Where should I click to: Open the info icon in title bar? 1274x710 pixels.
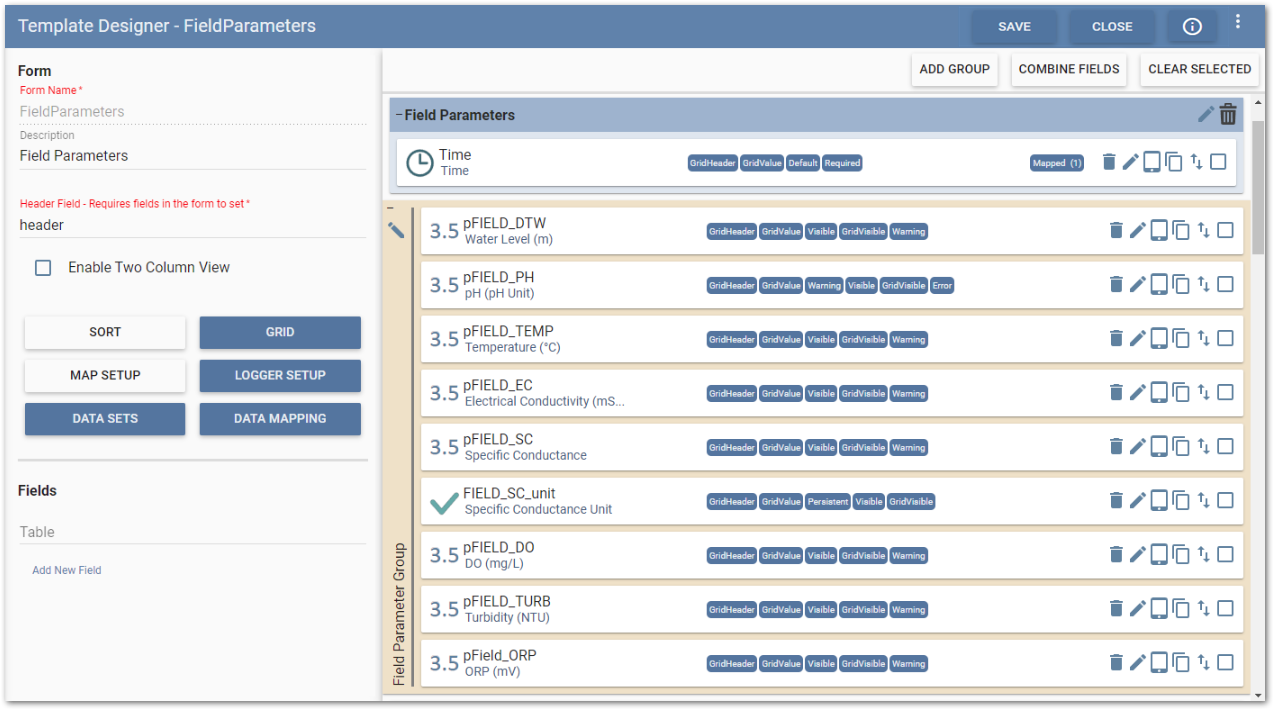tap(1192, 27)
